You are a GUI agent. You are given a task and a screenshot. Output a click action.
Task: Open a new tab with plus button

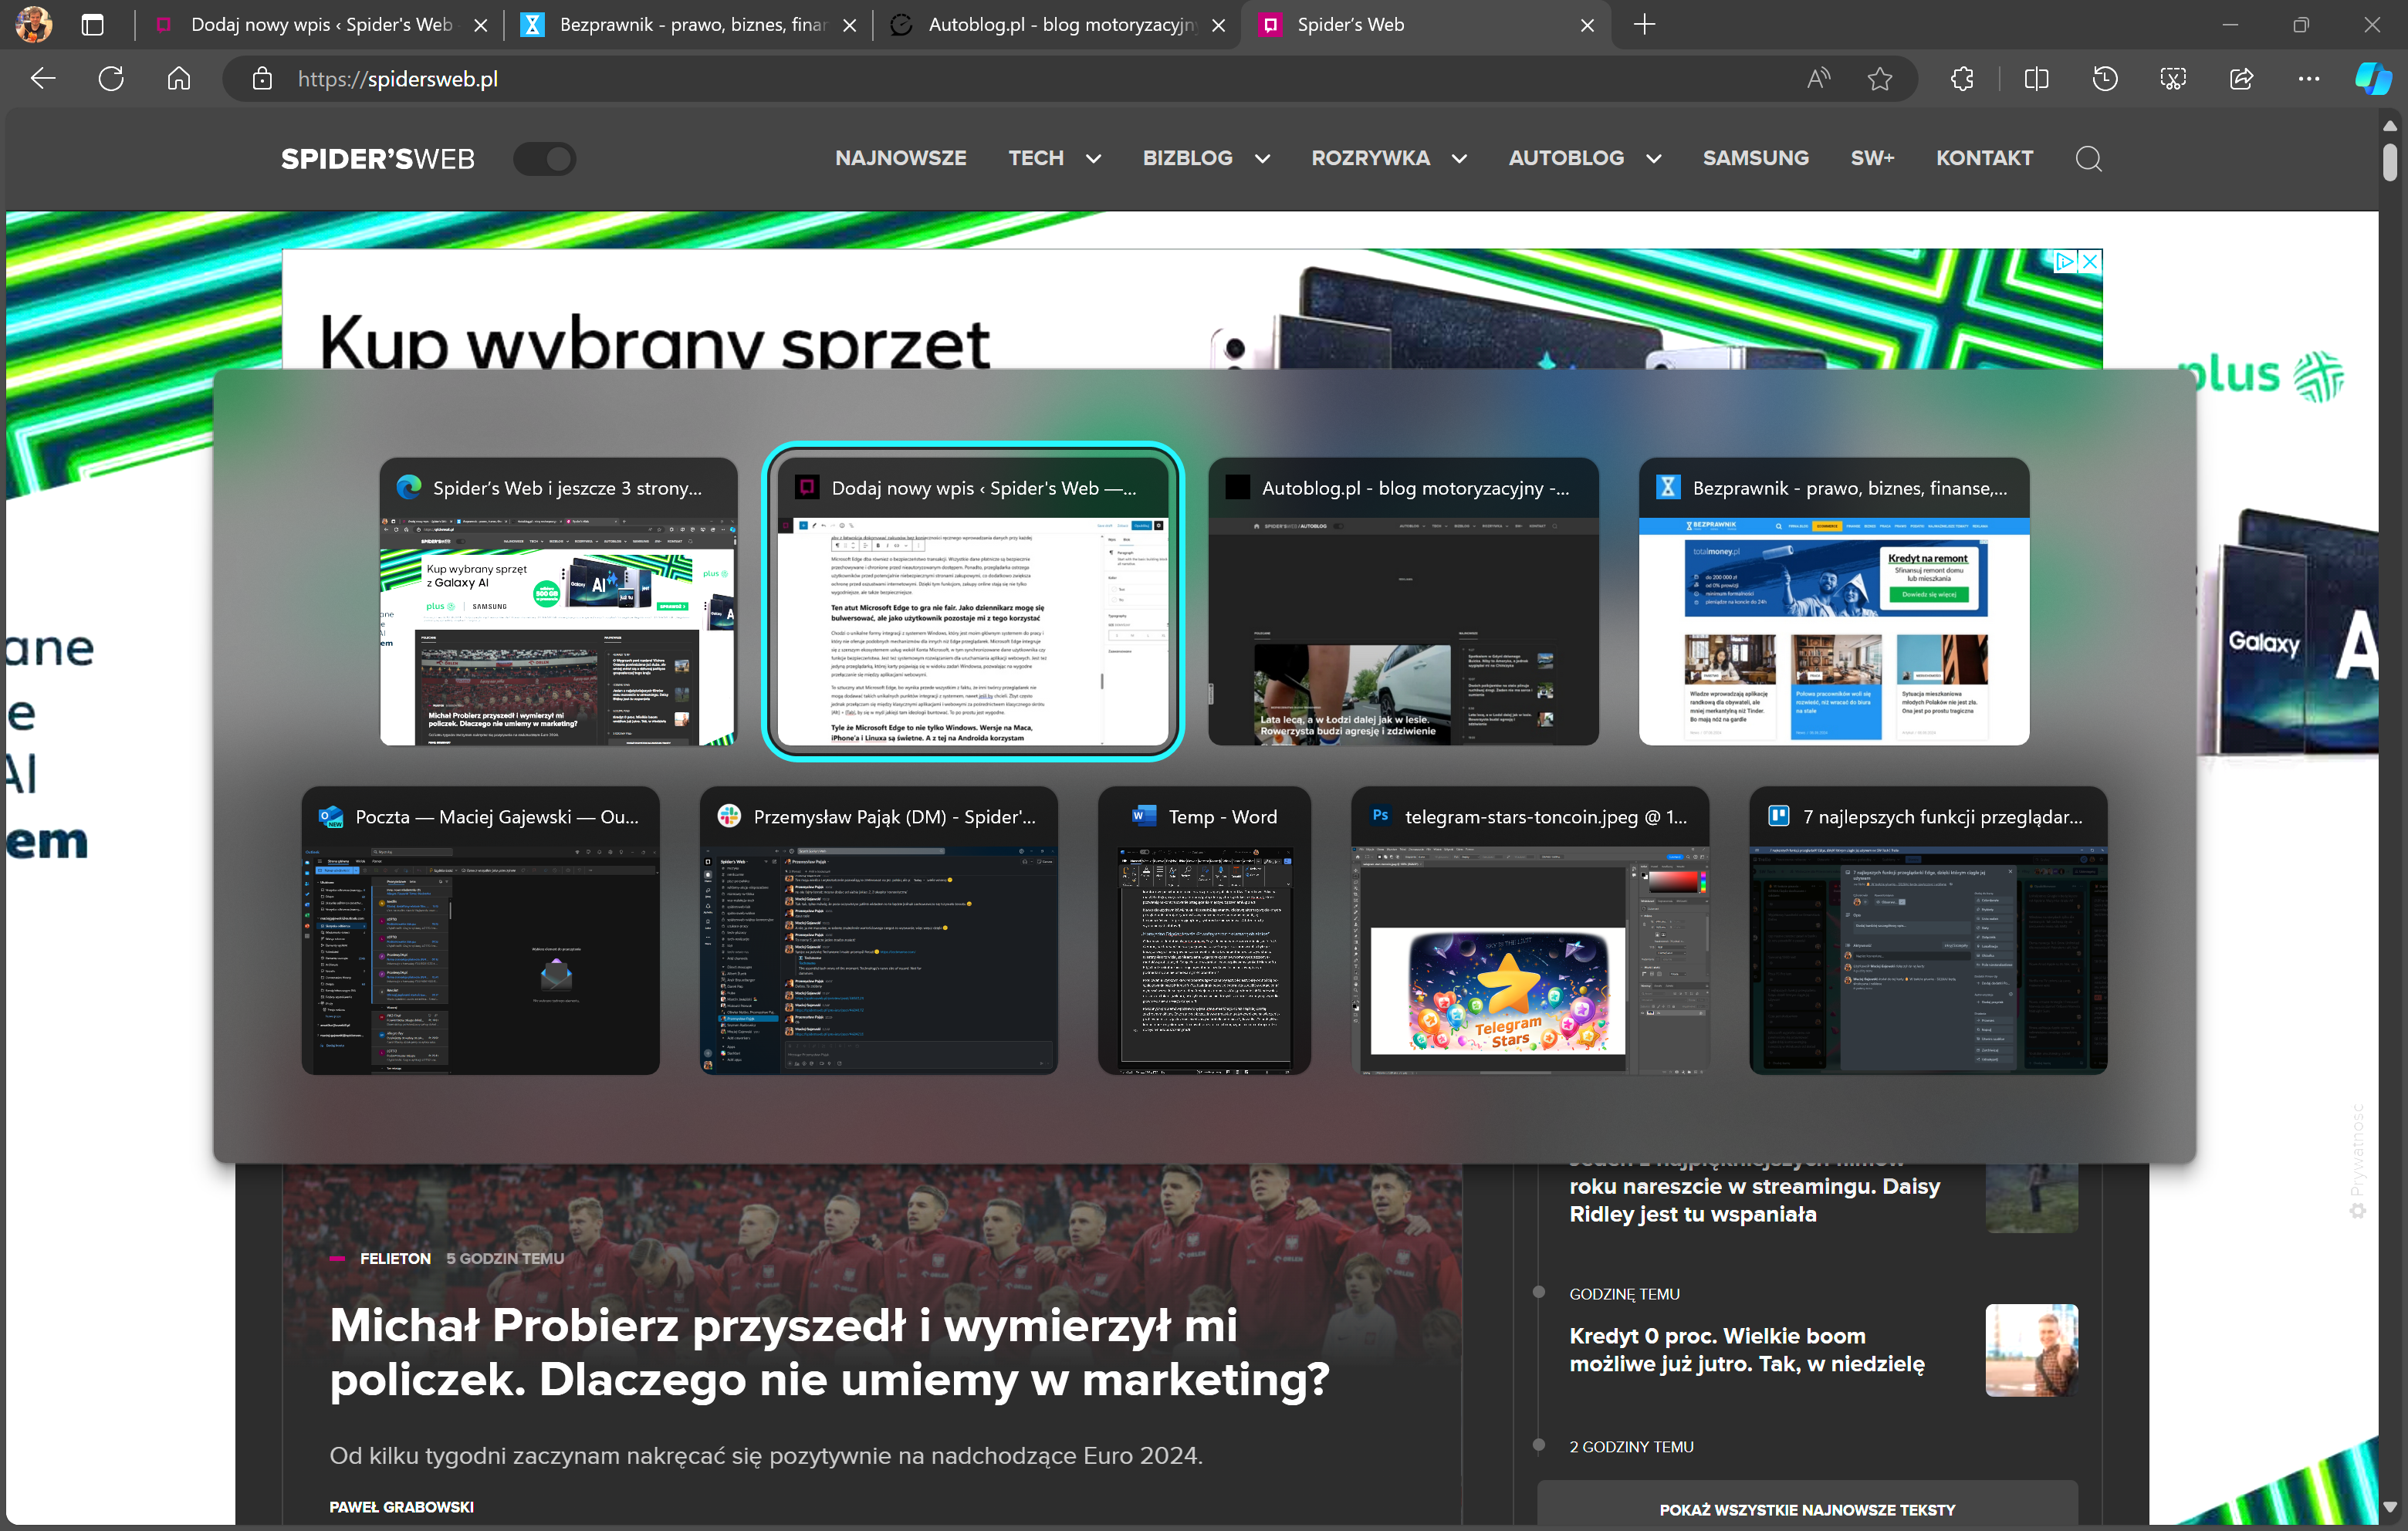[x=1644, y=25]
